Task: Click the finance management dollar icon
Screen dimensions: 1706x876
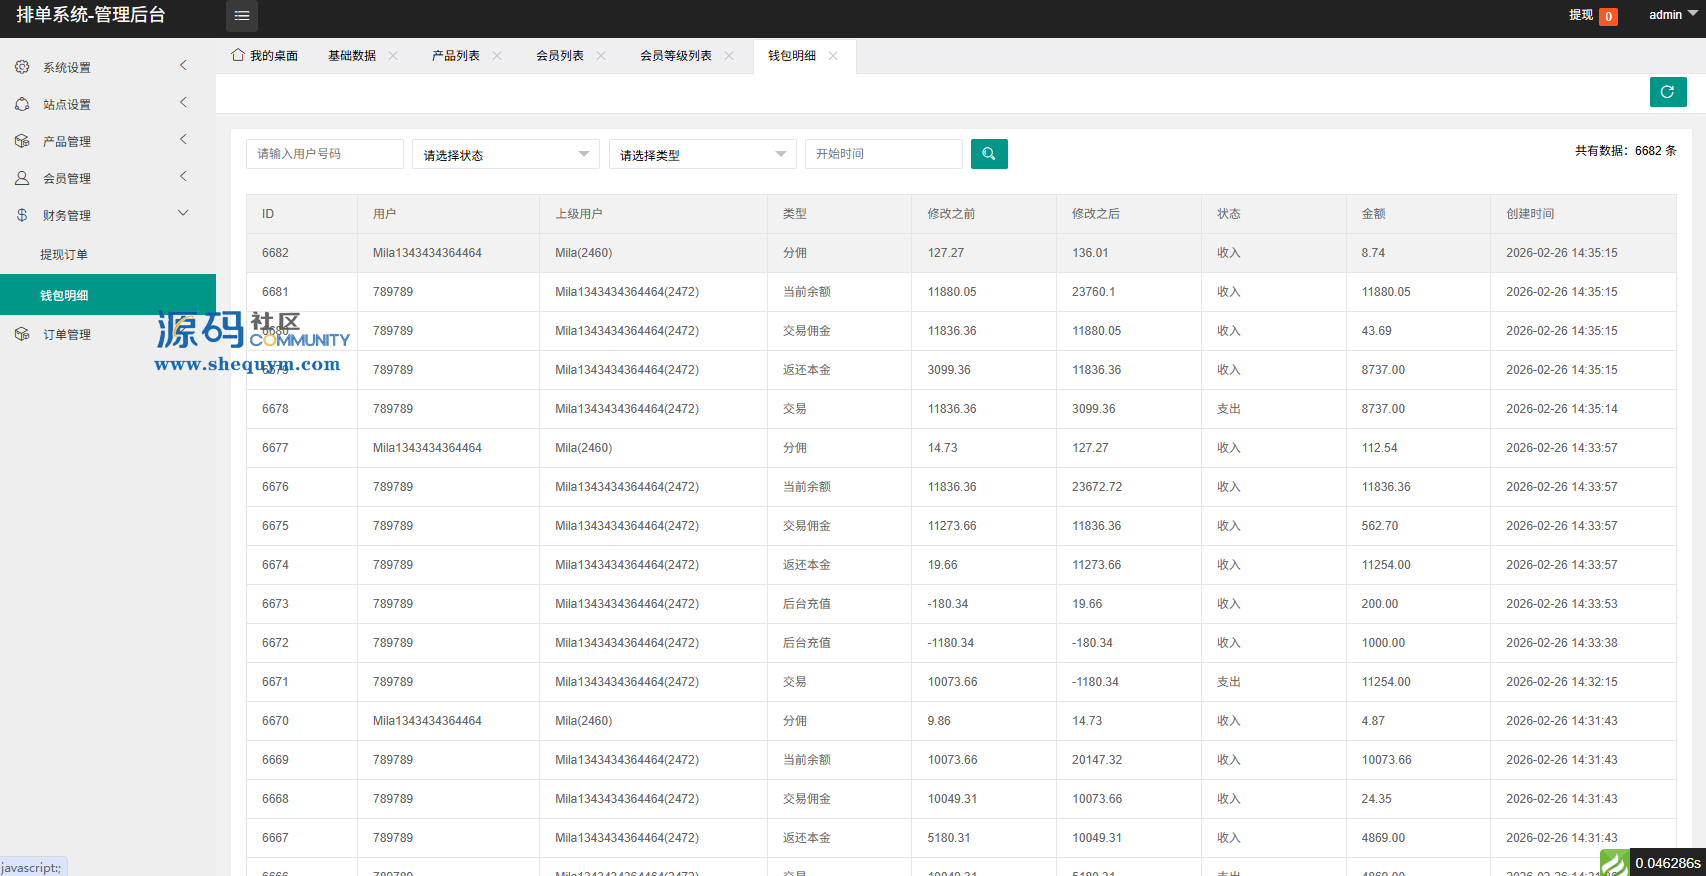Action: (22, 215)
